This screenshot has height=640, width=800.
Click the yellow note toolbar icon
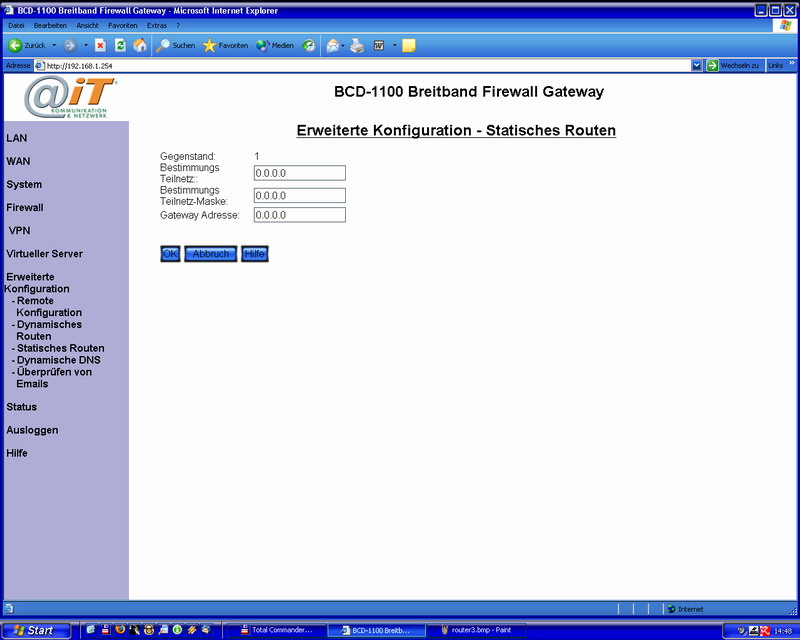click(x=409, y=45)
